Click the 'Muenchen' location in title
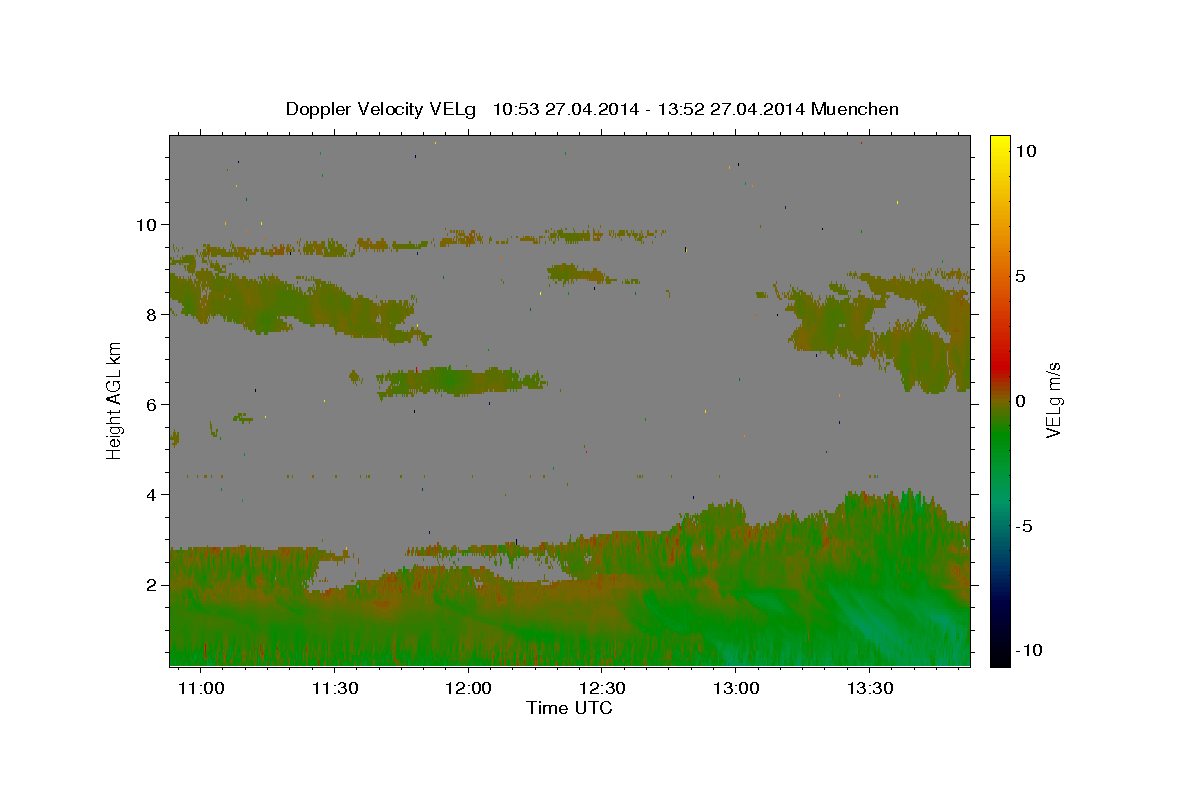 click(856, 109)
